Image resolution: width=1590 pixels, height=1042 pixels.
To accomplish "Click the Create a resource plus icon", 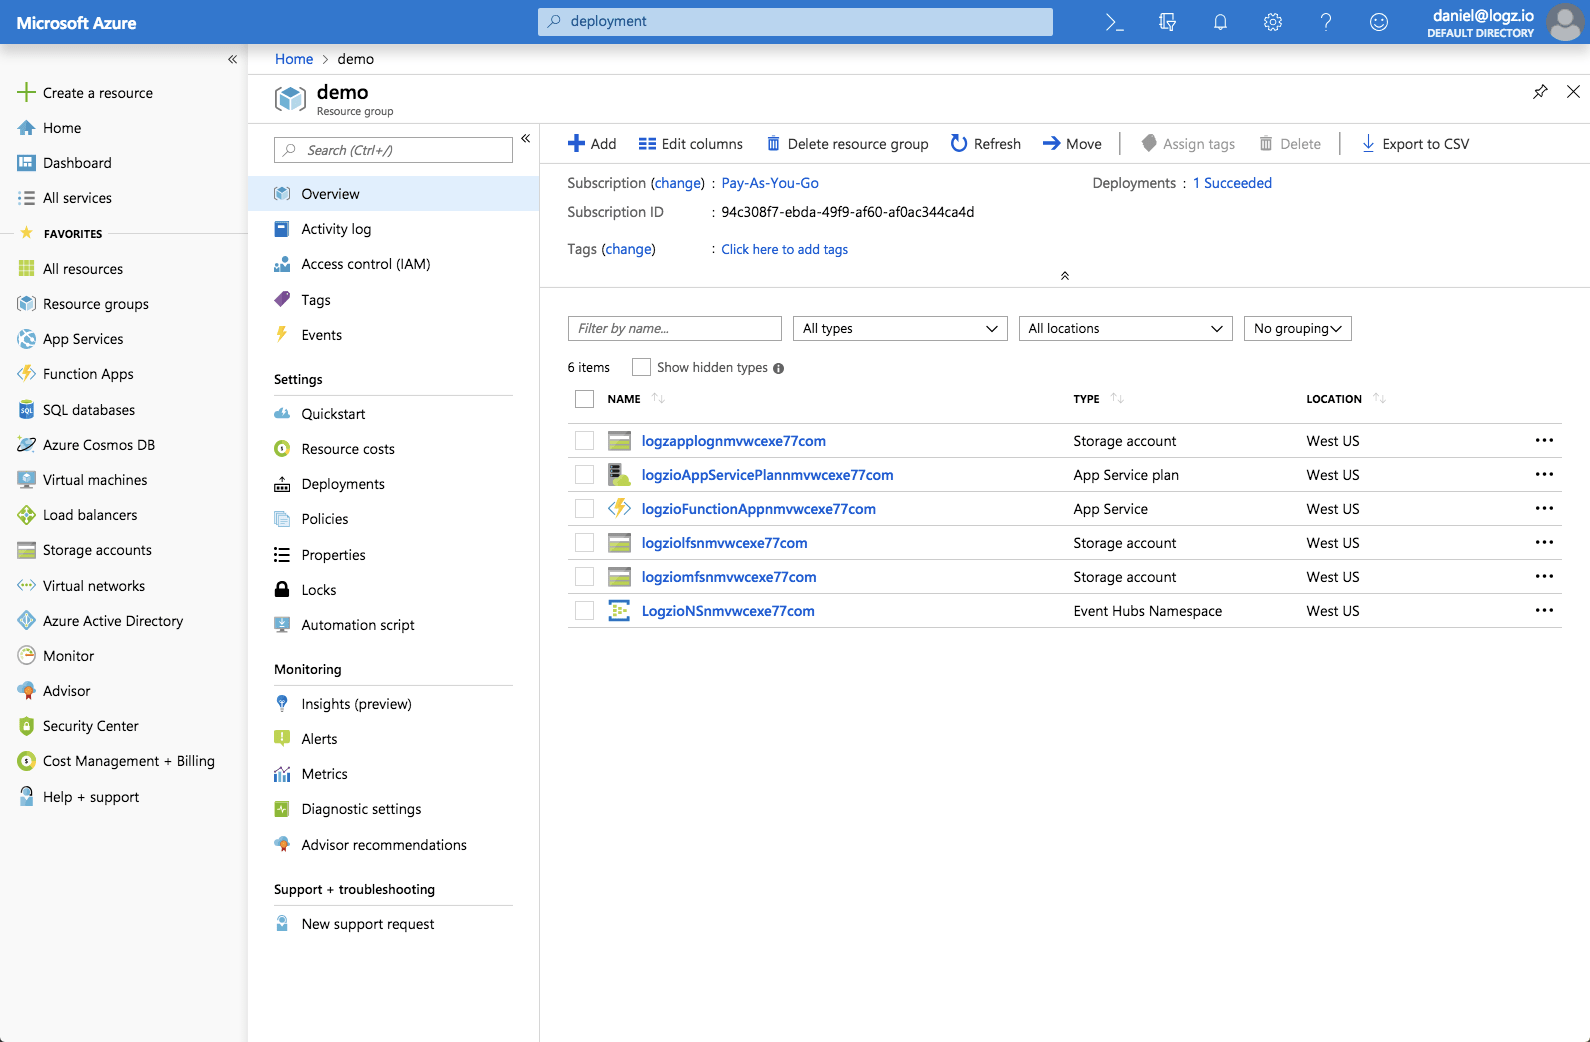I will [26, 92].
